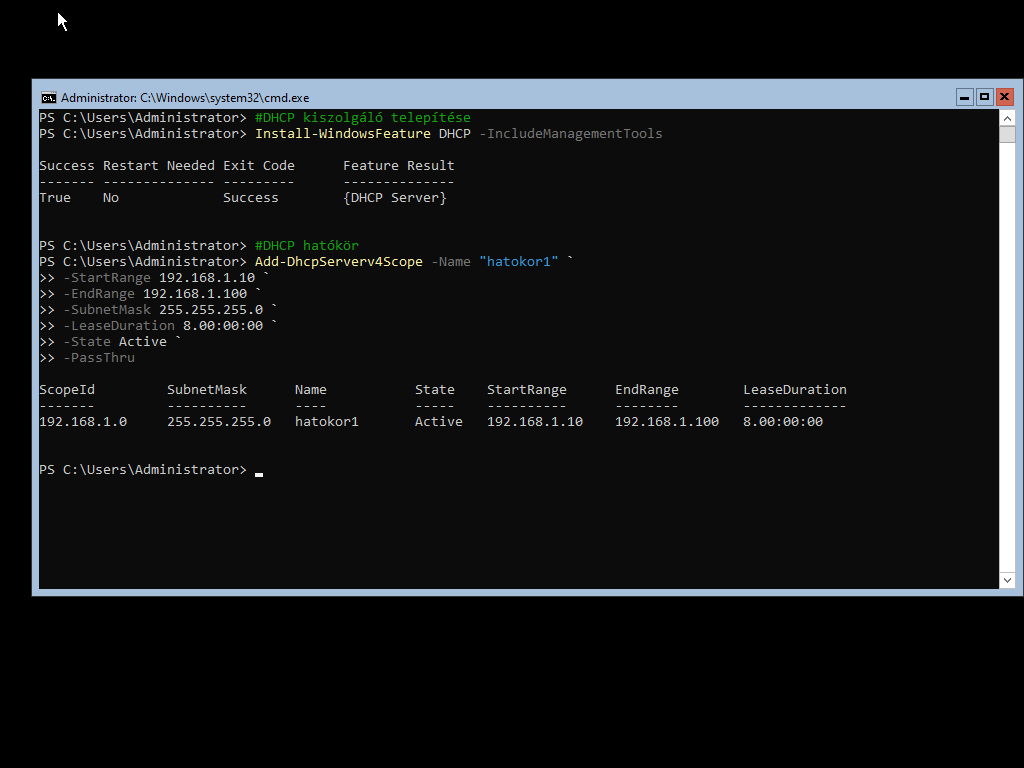This screenshot has width=1024, height=768.
Task: Click the {DHCP Server} feature result
Action: (394, 198)
